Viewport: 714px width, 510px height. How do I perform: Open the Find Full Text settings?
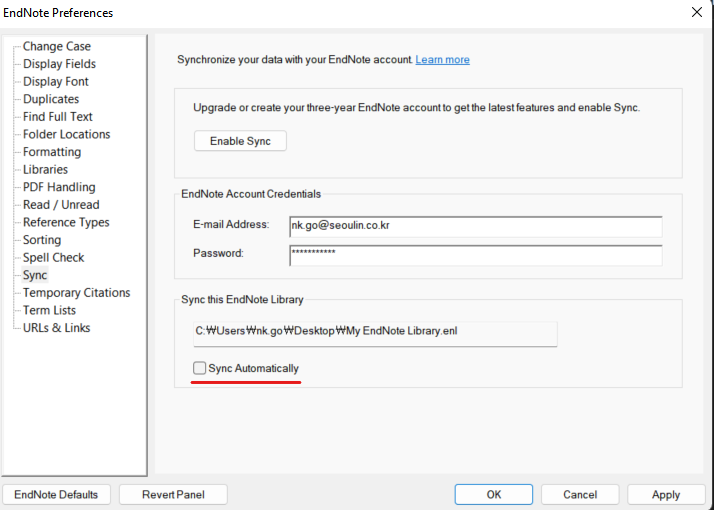click(57, 117)
